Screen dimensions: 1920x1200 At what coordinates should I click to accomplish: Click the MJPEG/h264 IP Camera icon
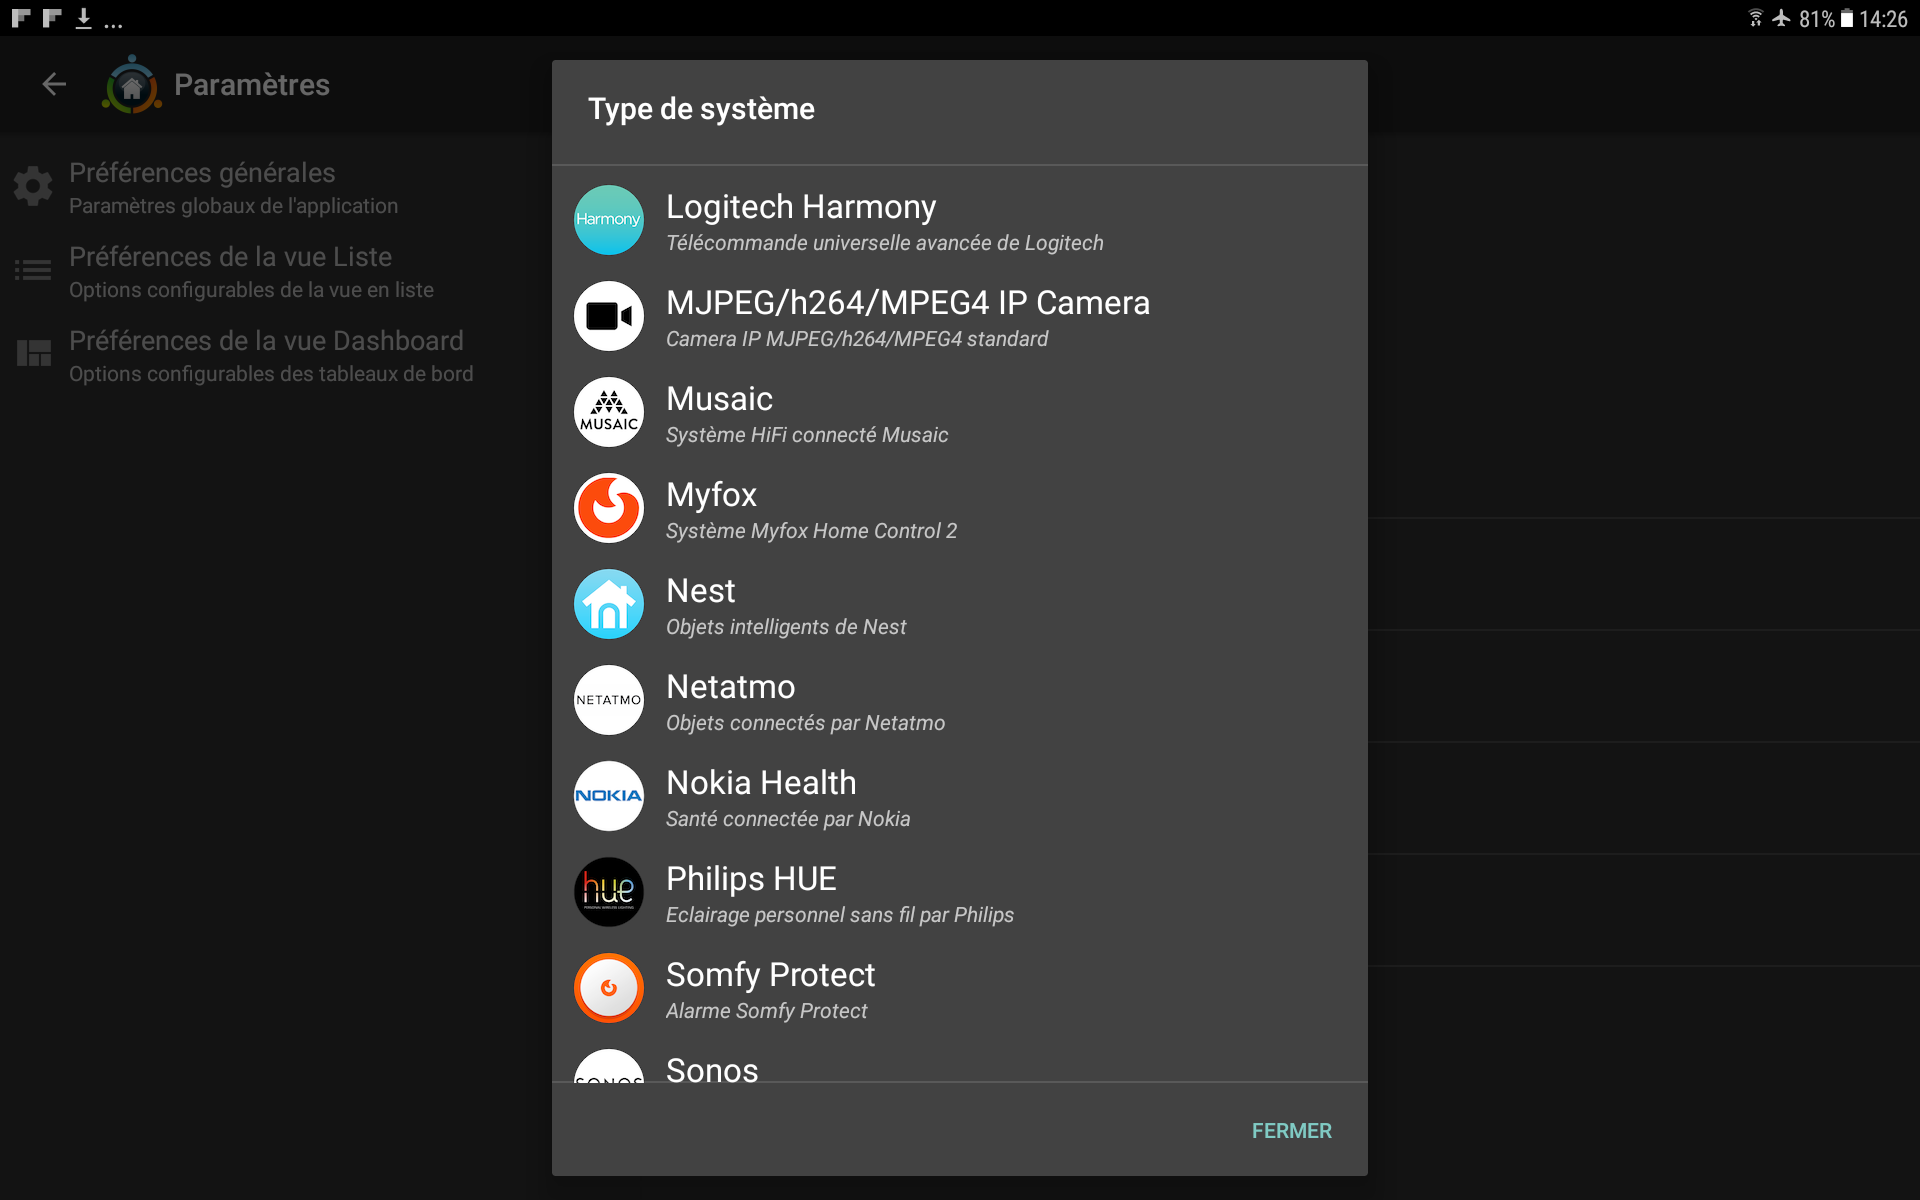(608, 316)
